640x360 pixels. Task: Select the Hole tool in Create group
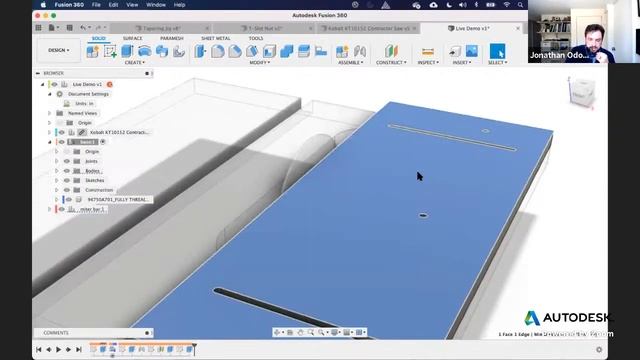(x=162, y=51)
